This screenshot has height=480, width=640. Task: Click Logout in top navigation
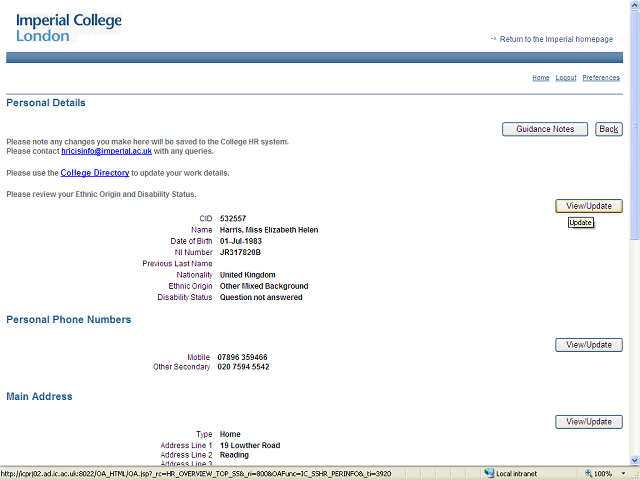point(566,78)
